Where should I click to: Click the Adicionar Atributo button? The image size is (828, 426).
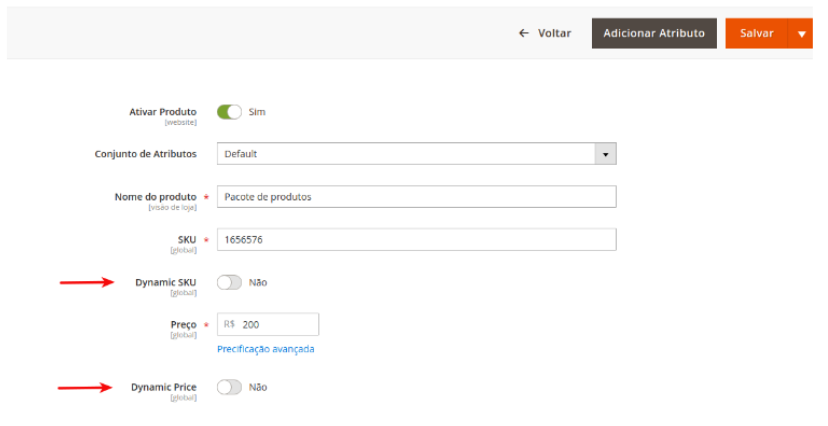(654, 33)
